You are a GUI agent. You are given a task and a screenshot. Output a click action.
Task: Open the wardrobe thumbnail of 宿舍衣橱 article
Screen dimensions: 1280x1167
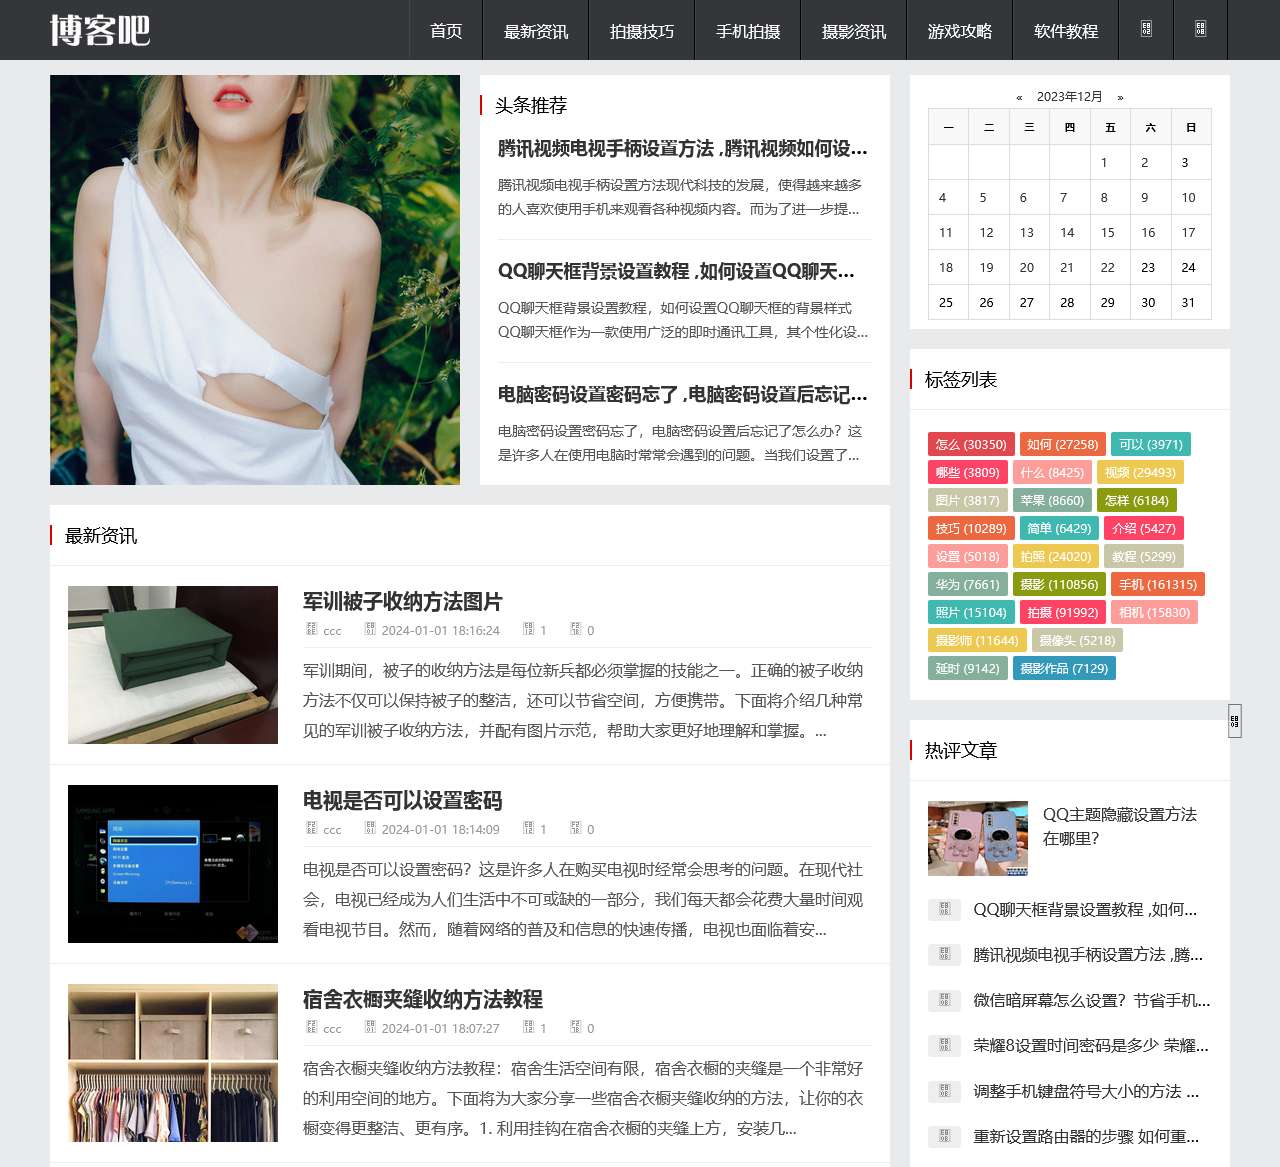point(173,1063)
